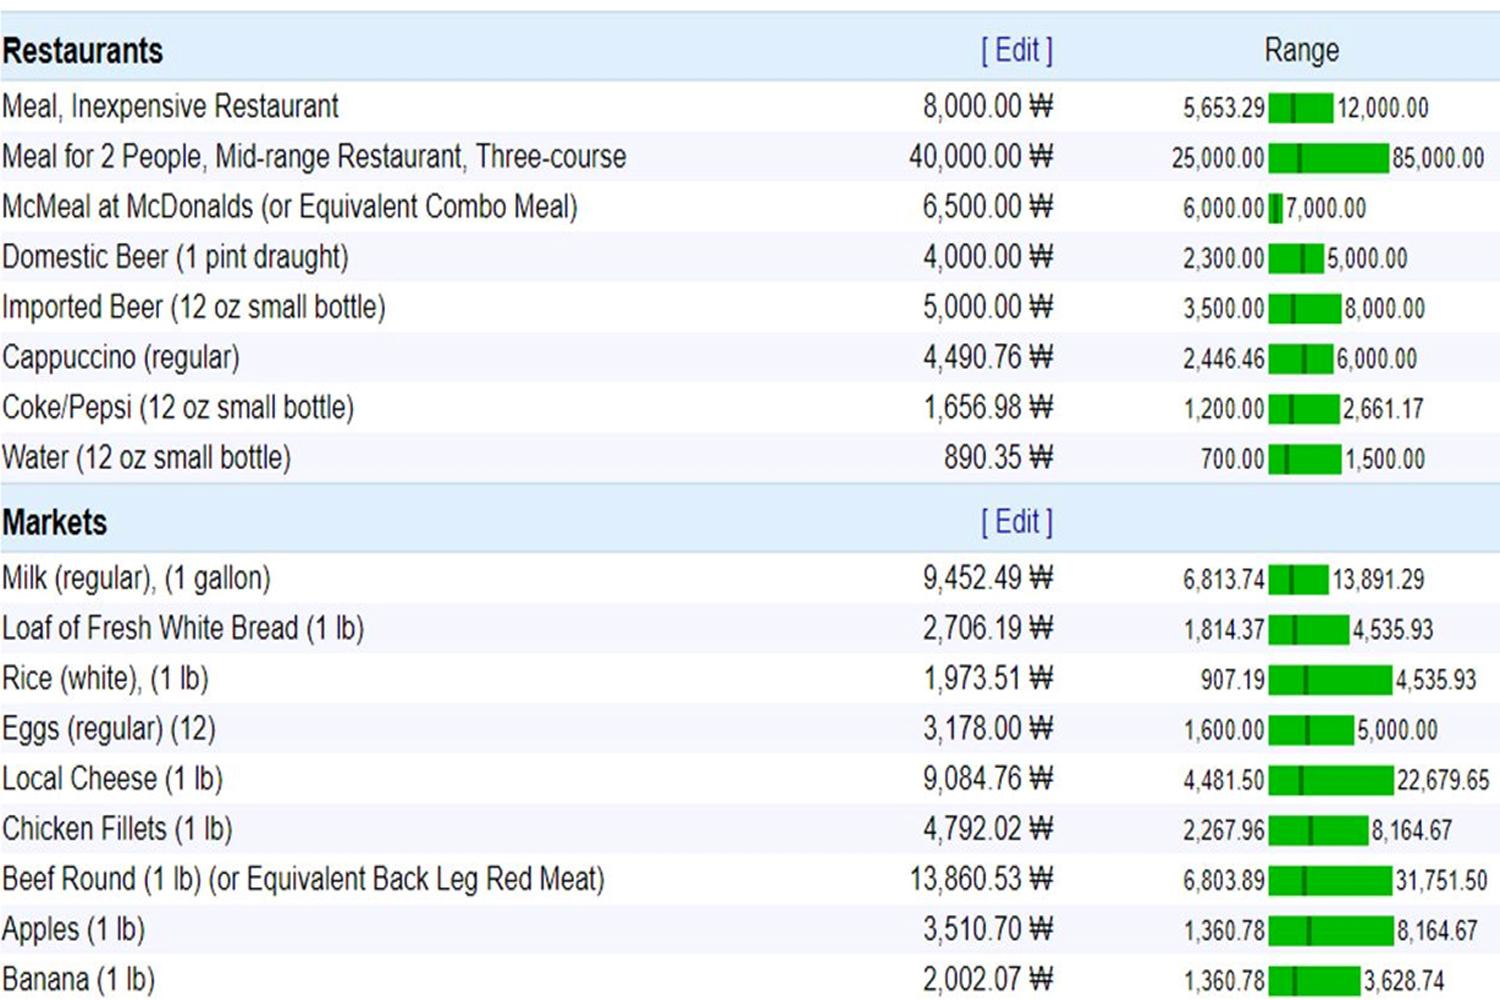Click the Range column header
The height and width of the screenshot is (1000, 1500).
[1301, 50]
